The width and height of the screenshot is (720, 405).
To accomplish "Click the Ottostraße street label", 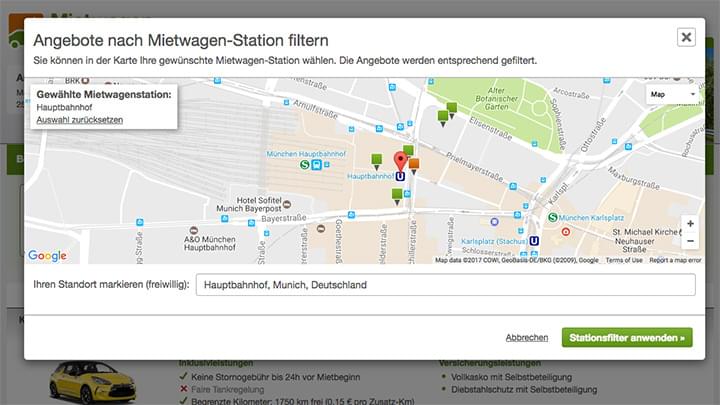I will point(593,135).
